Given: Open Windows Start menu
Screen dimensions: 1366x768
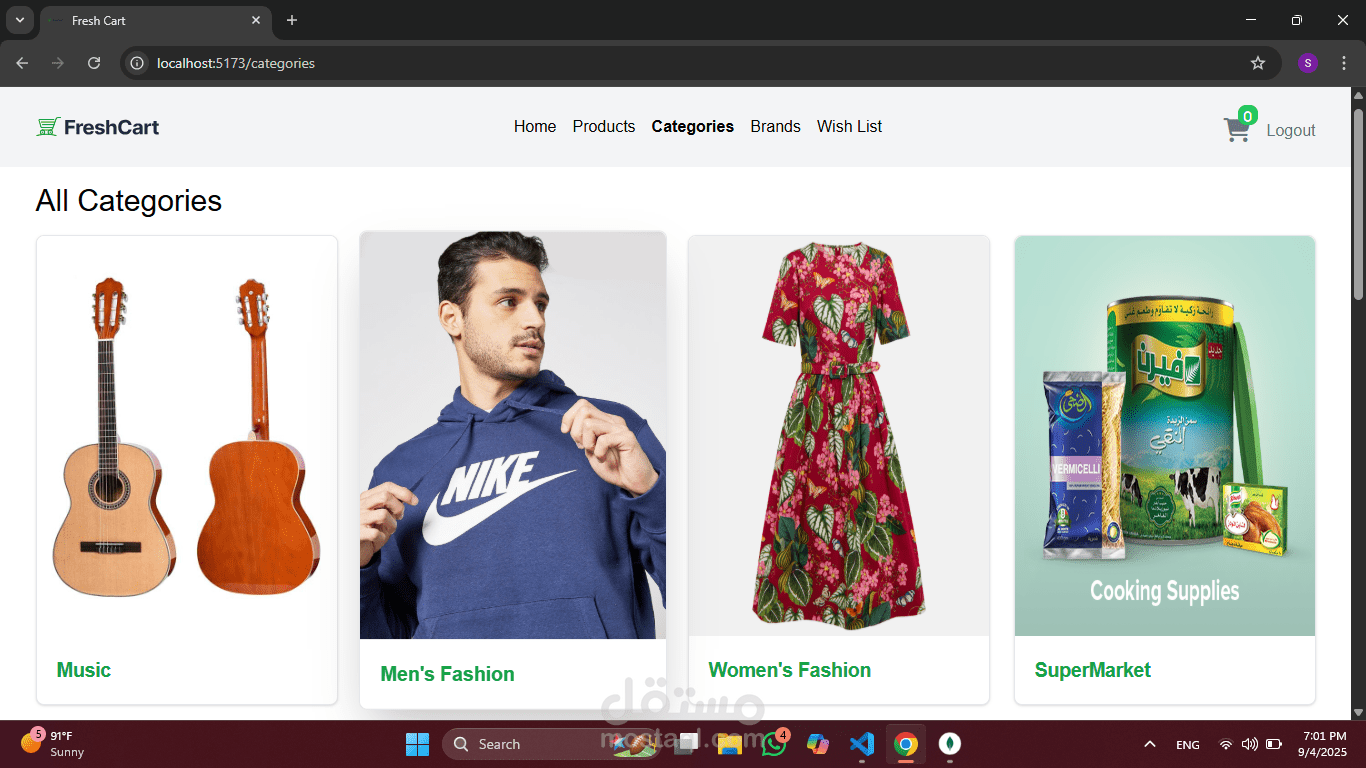Looking at the screenshot, I should (417, 744).
